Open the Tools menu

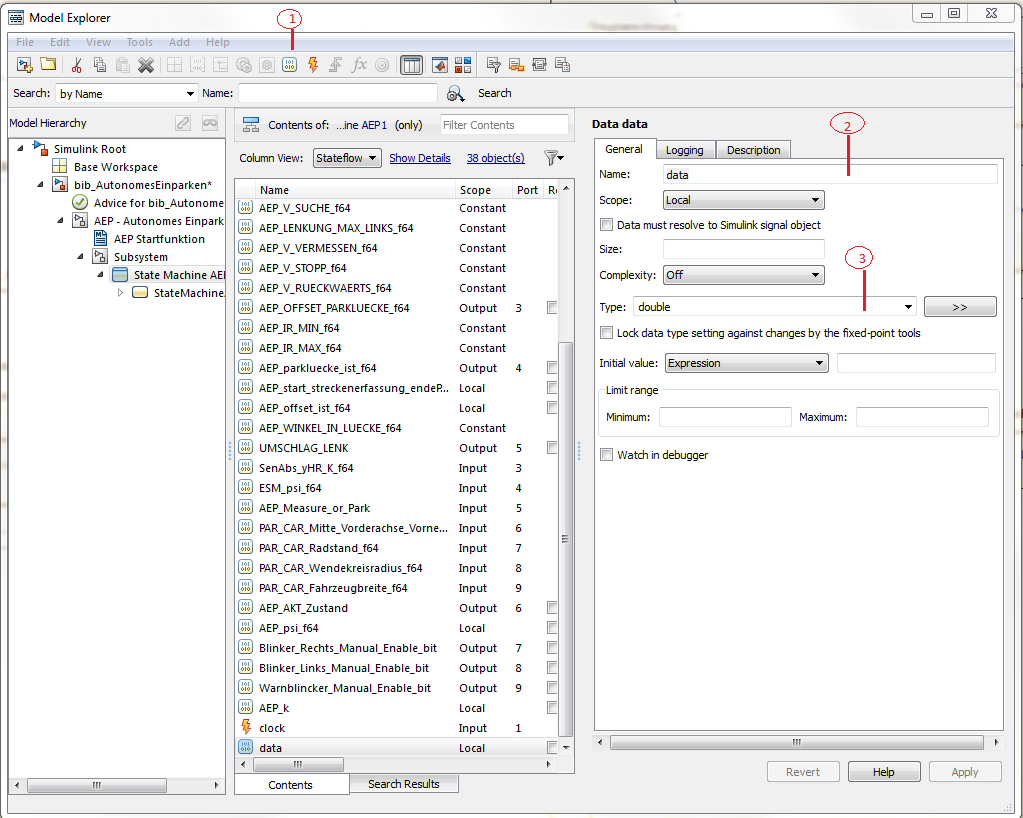(x=139, y=42)
